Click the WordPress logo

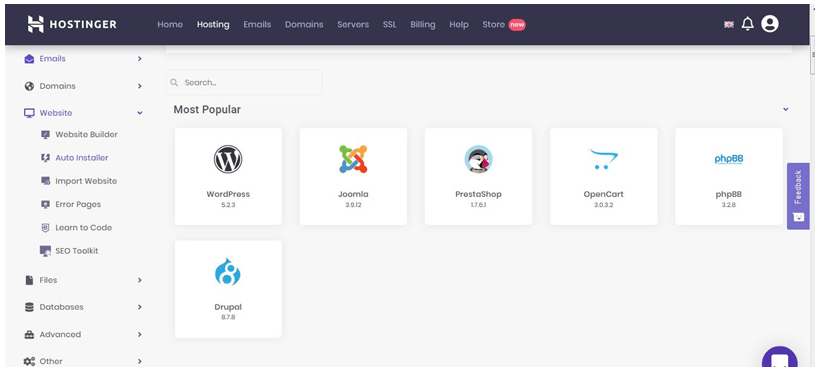coord(228,159)
